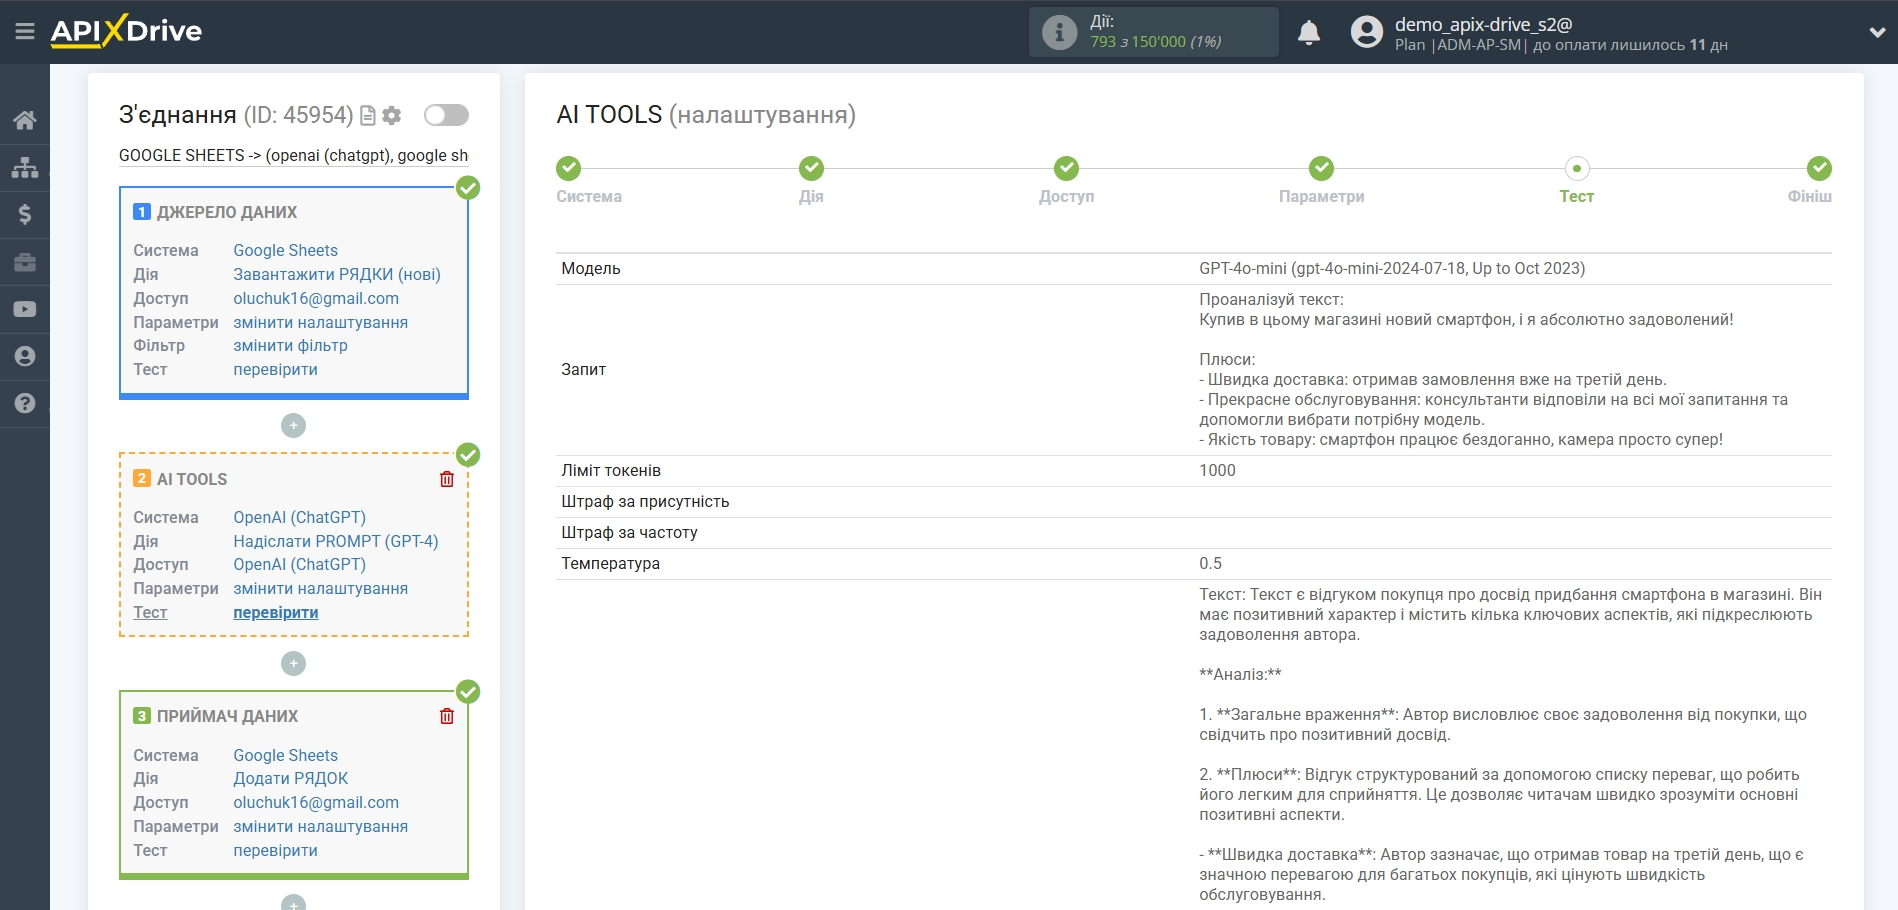Click the connection document copy icon
1898x910 pixels.
[x=367, y=116]
